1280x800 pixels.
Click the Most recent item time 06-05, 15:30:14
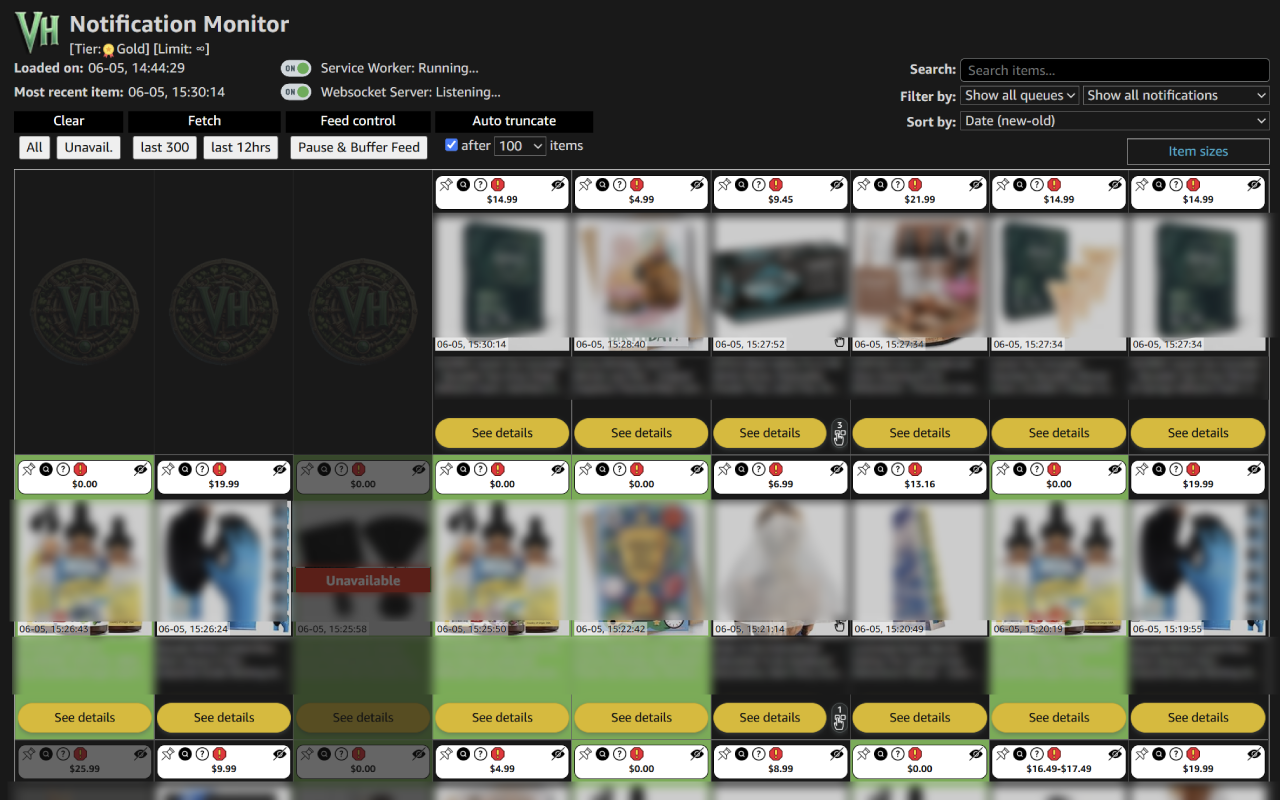click(x=176, y=92)
